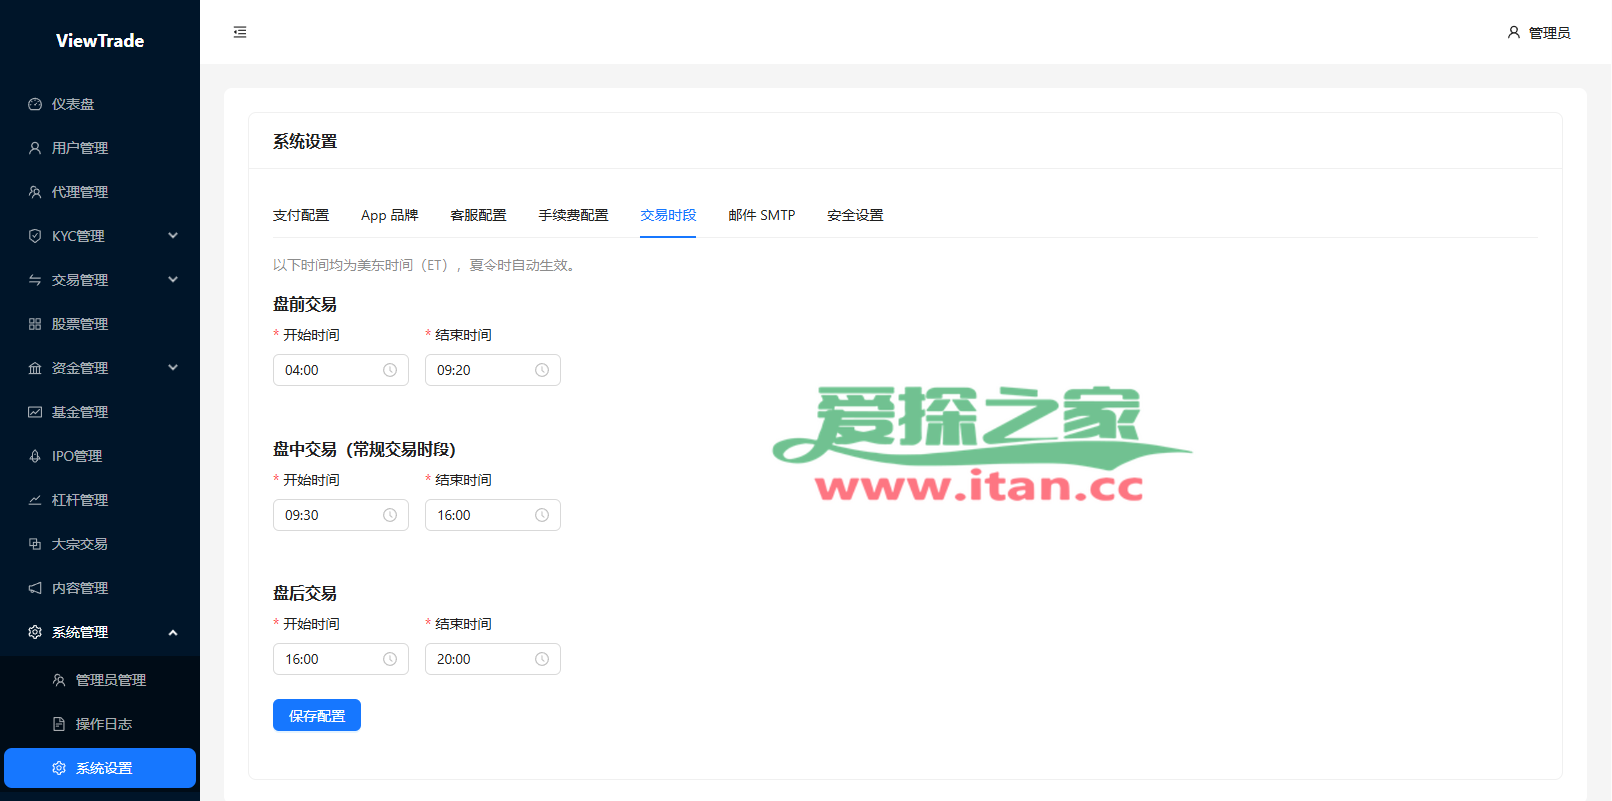Click the ViewTrade logo title

100,40
